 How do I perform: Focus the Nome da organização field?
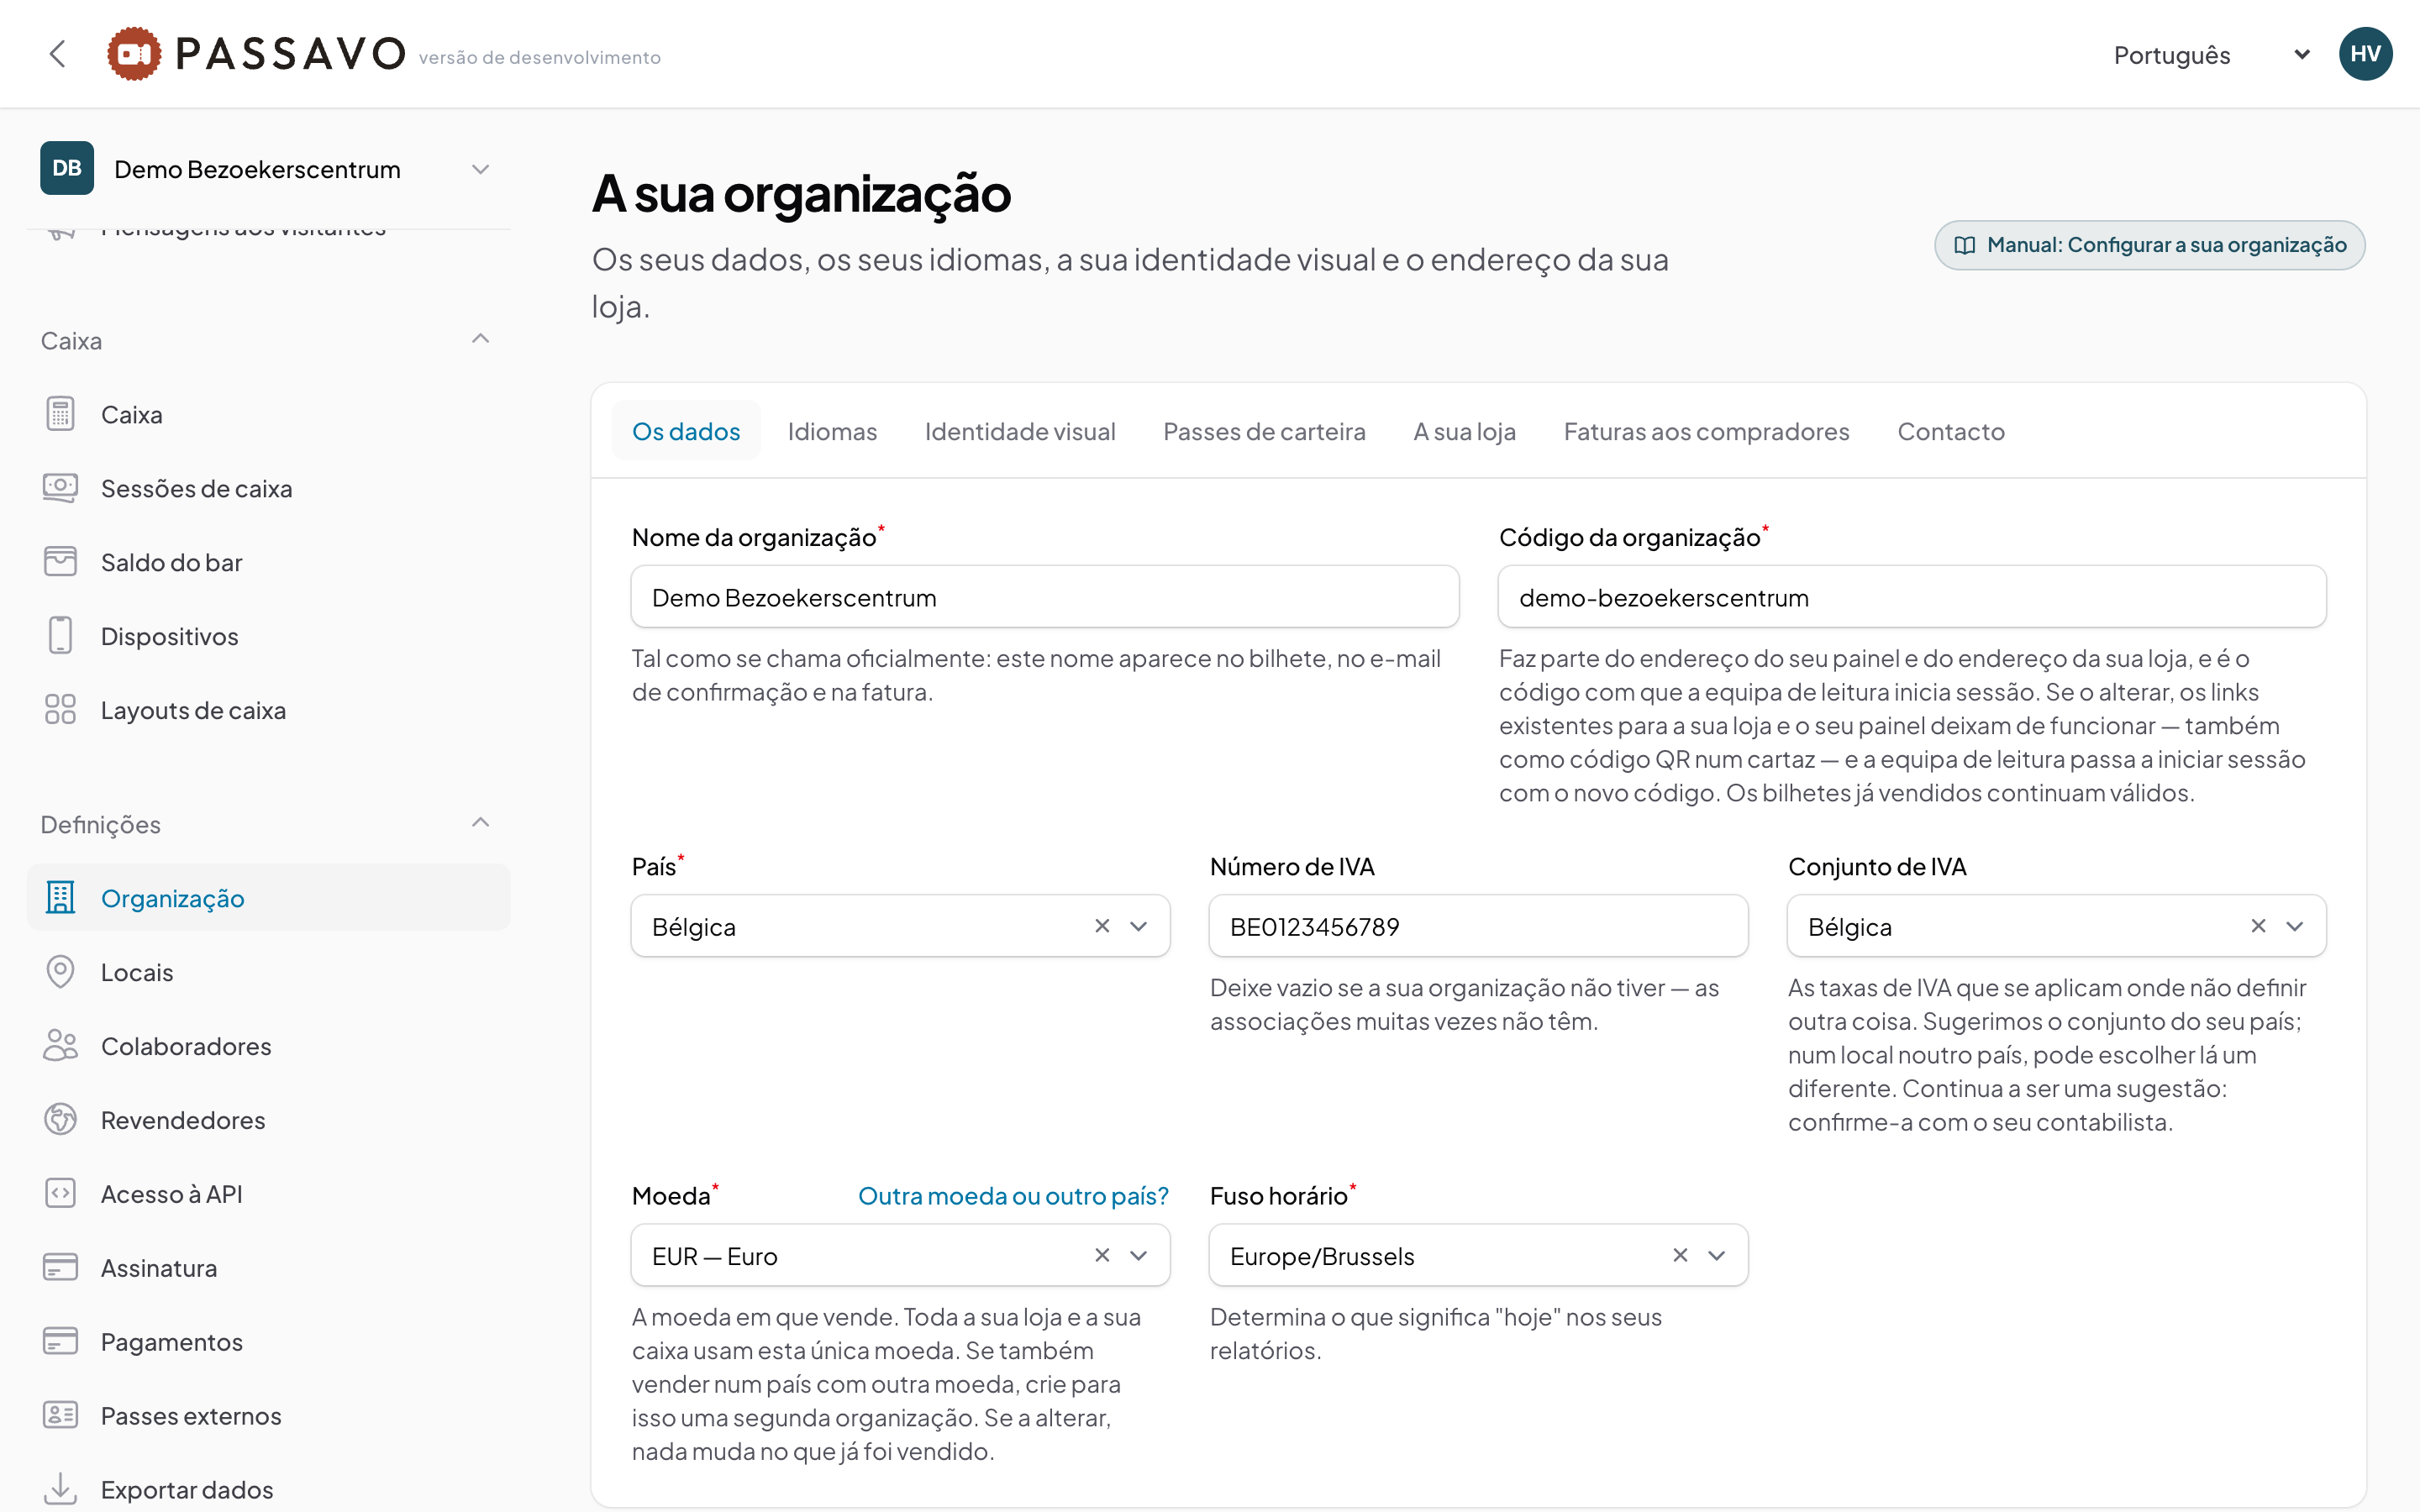(x=1045, y=597)
